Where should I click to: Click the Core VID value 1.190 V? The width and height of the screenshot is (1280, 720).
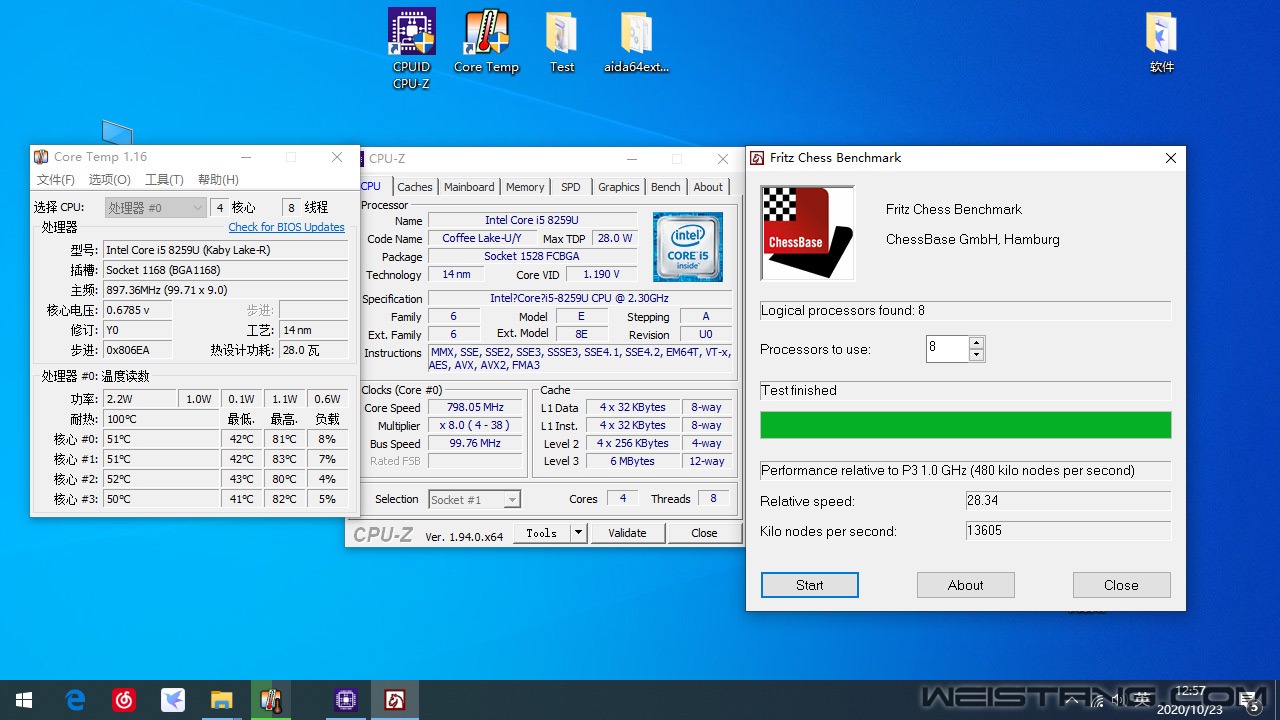coord(601,274)
